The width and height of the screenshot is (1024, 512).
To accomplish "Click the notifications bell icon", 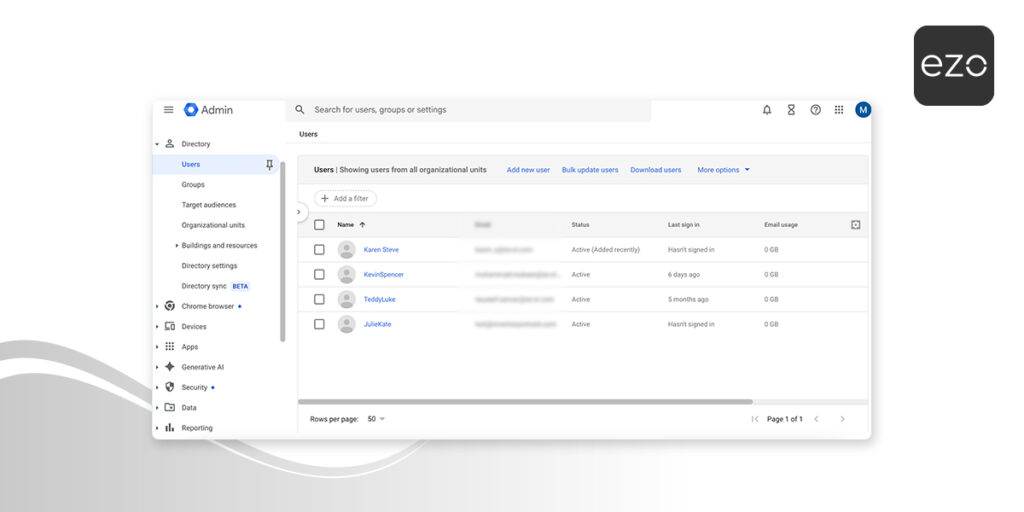I will pos(767,110).
